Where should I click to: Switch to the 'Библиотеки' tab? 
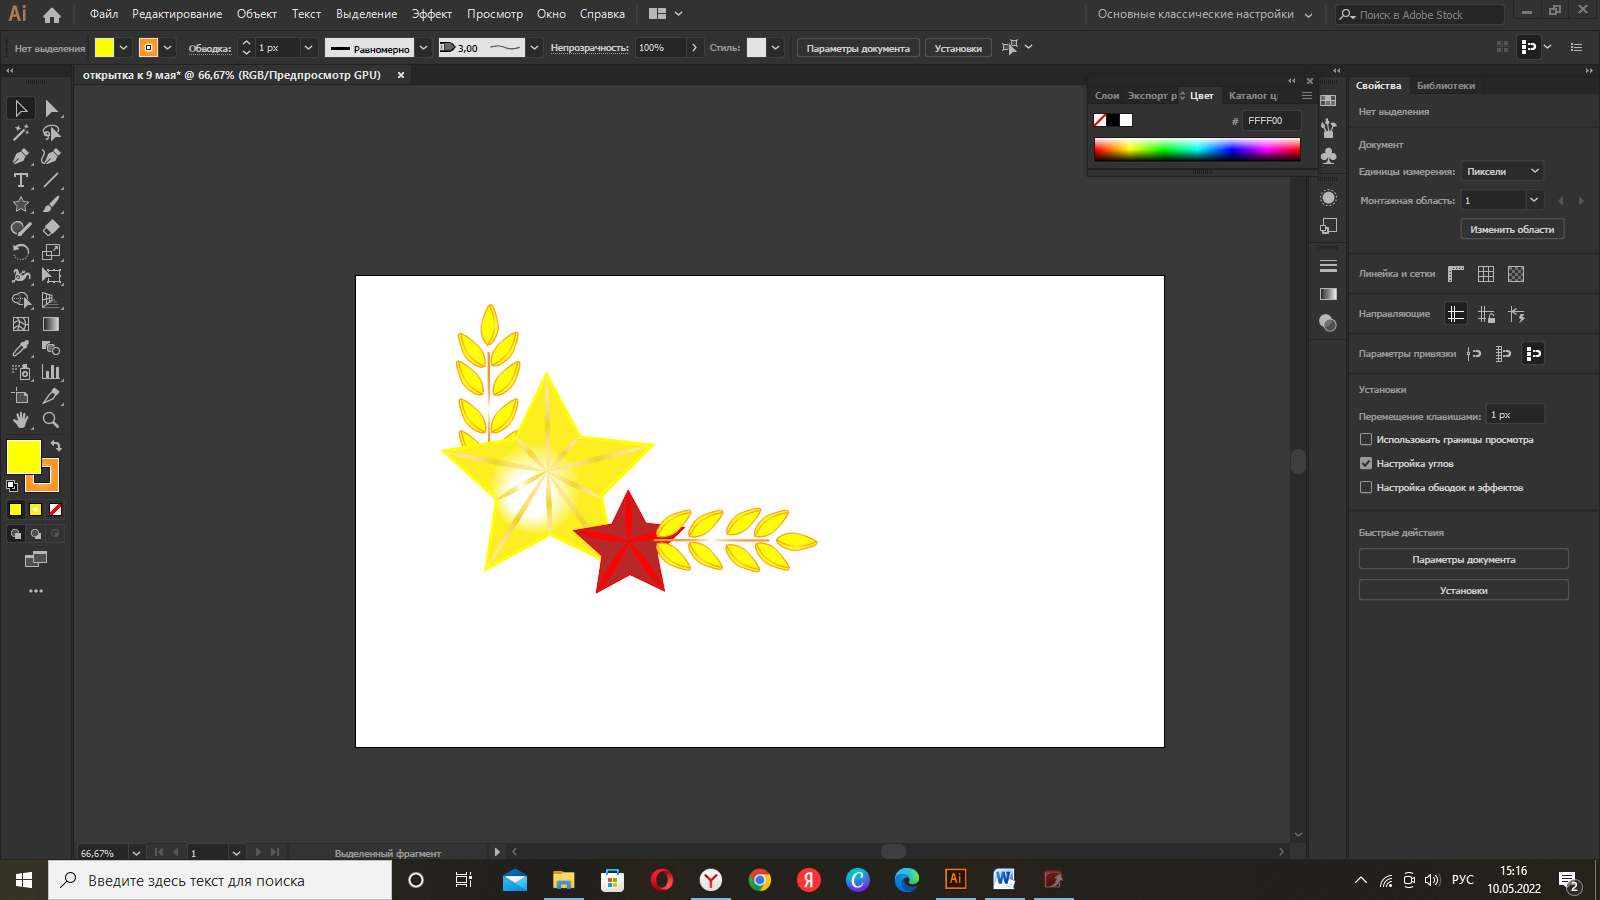coord(1445,86)
